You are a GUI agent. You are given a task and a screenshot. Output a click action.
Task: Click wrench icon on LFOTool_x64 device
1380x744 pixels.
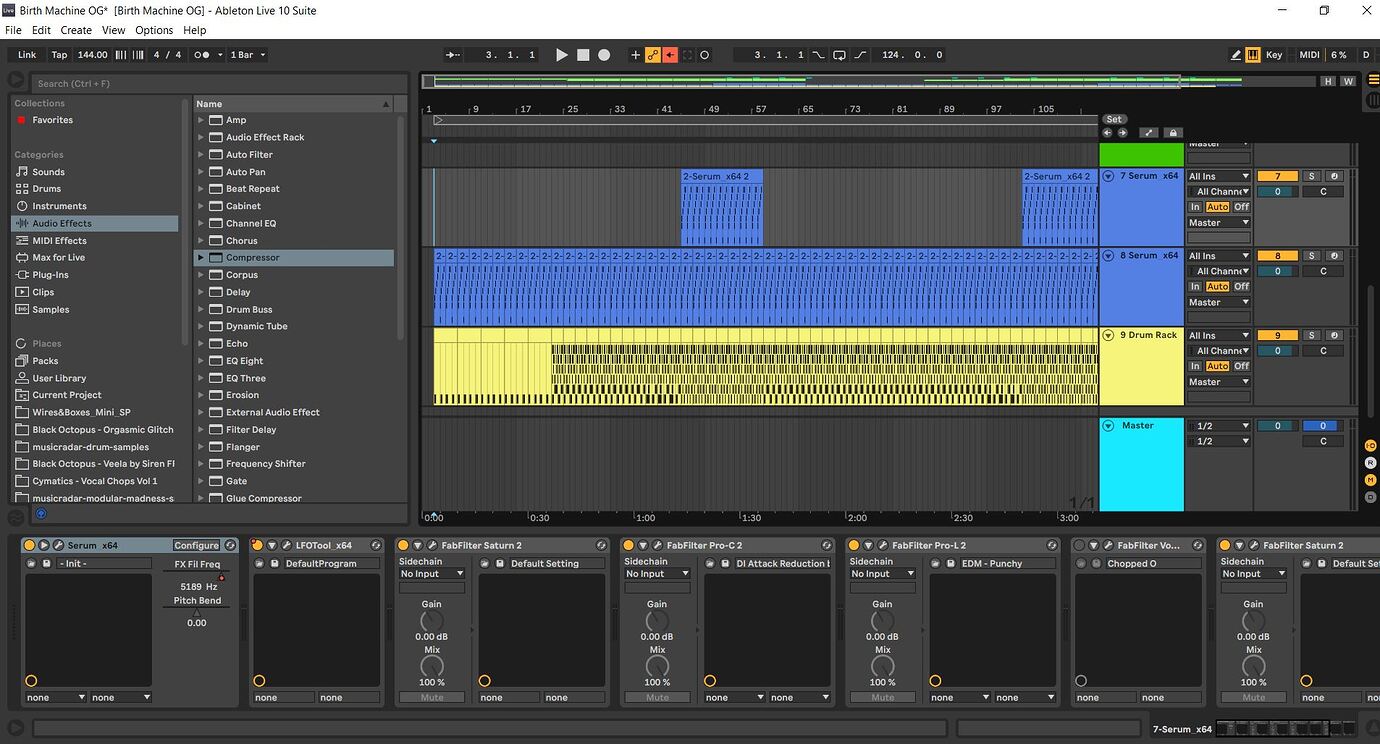point(285,545)
